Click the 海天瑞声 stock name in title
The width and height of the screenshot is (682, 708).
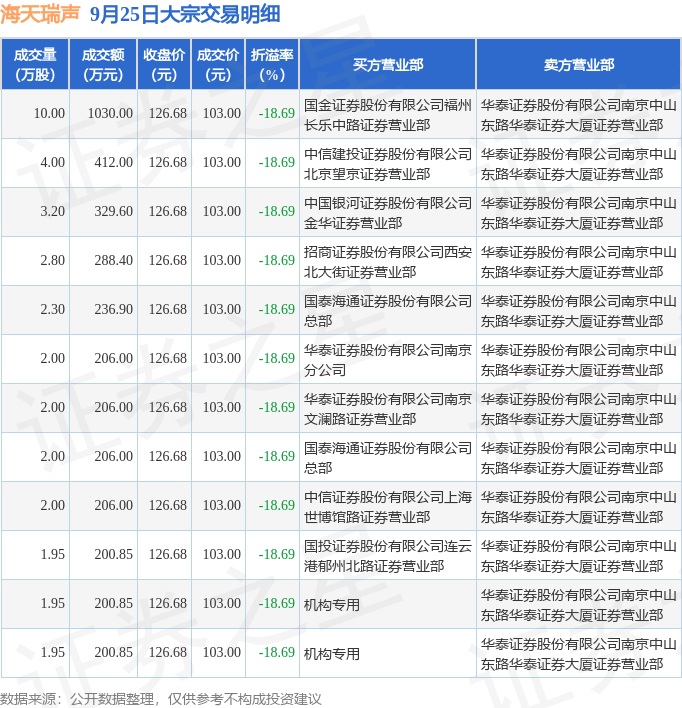click(x=40, y=14)
